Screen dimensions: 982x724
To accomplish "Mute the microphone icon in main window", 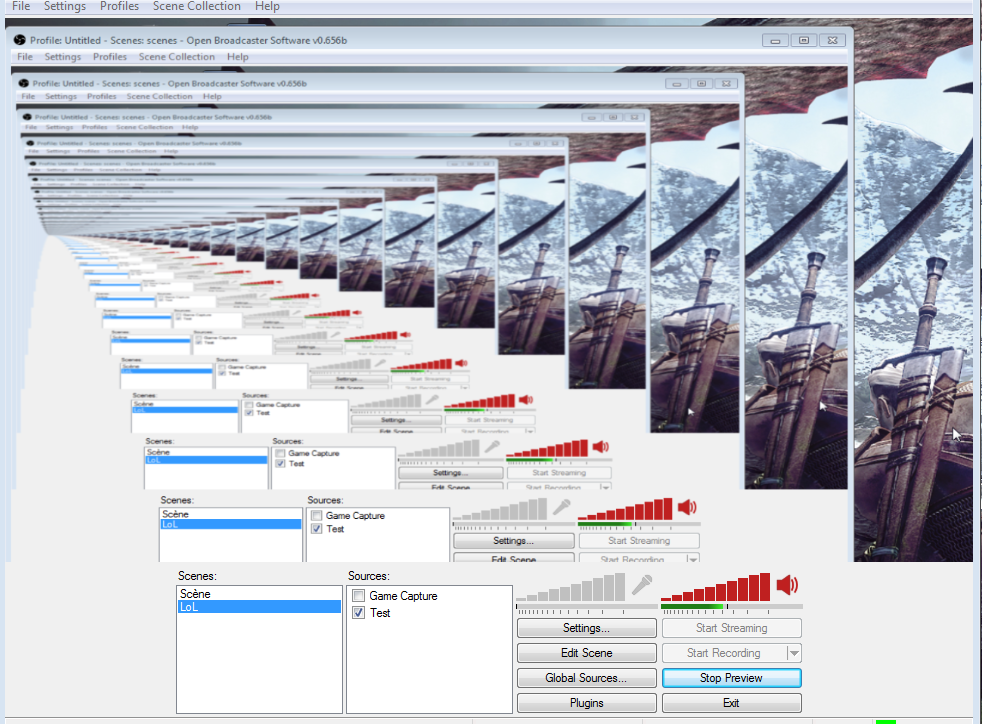I will [642, 585].
